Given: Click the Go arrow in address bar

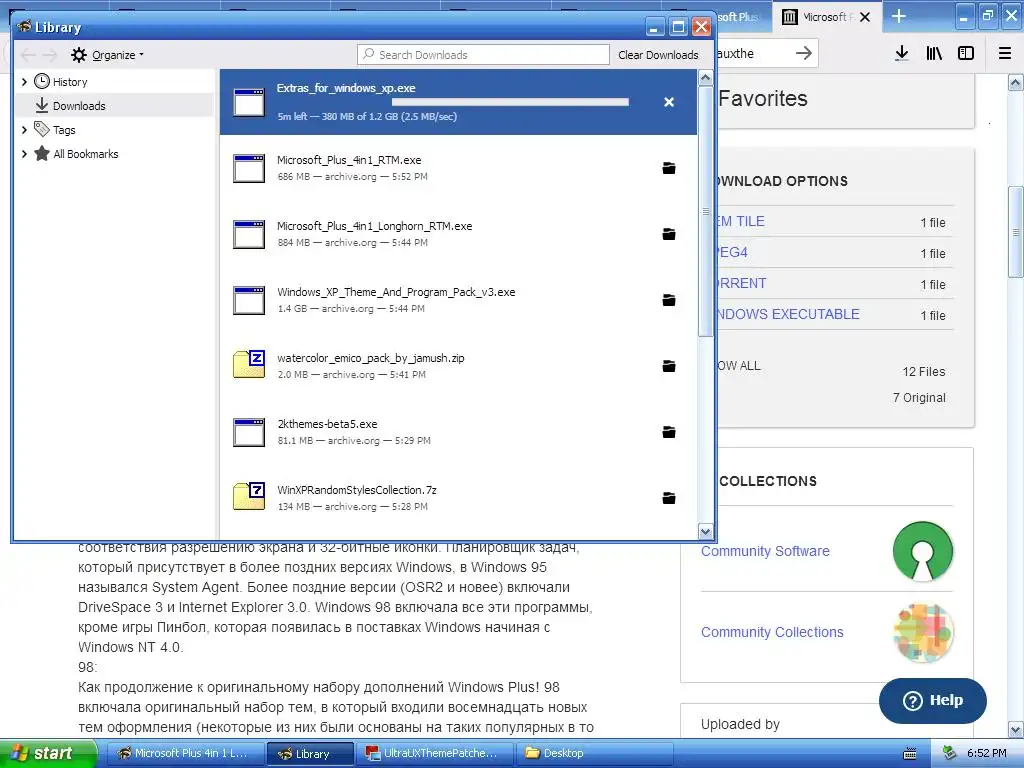Looking at the screenshot, I should click(x=804, y=53).
